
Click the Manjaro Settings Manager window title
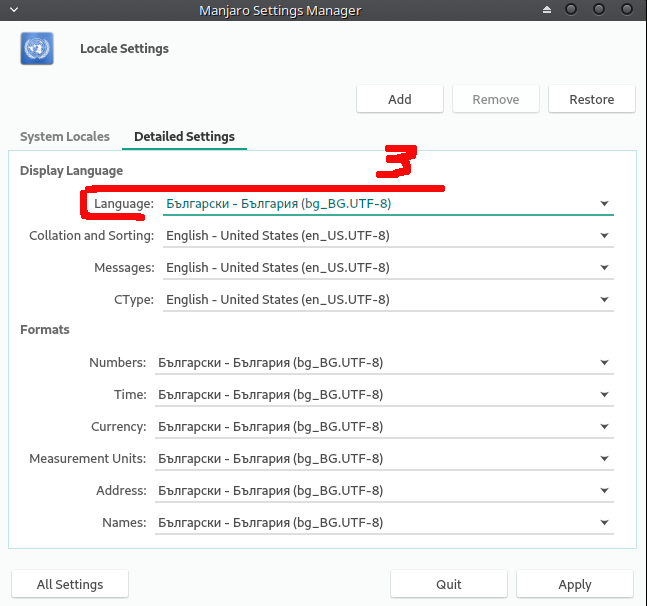pyautogui.click(x=280, y=10)
